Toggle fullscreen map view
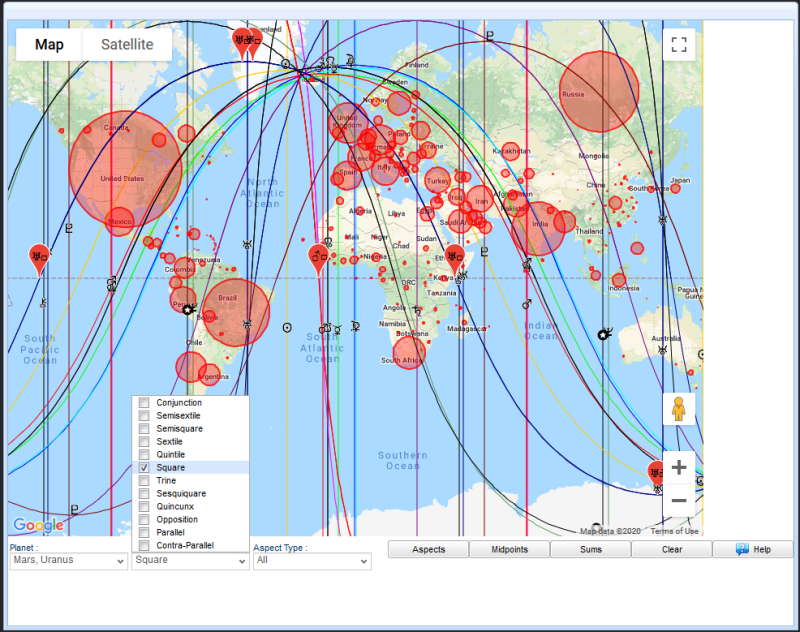 coord(679,45)
